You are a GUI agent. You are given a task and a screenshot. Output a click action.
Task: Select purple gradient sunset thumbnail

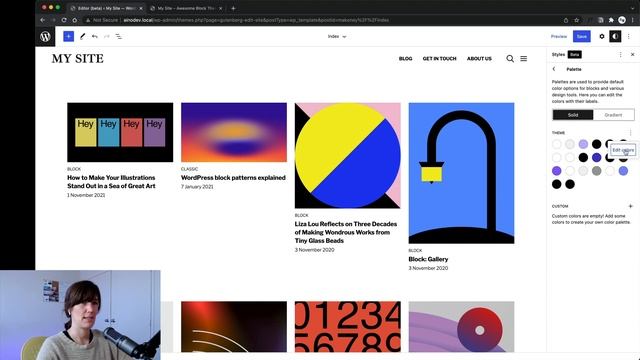234,132
